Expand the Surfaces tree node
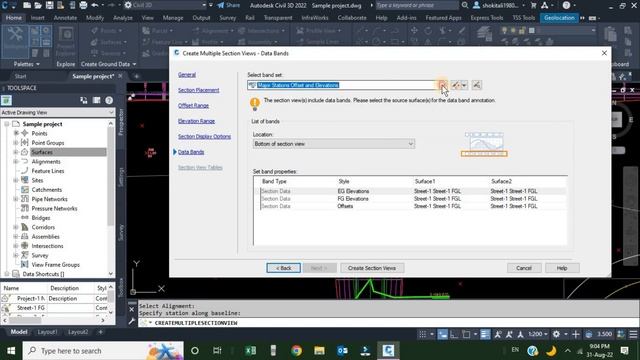The height and width of the screenshot is (360, 640). [16, 152]
